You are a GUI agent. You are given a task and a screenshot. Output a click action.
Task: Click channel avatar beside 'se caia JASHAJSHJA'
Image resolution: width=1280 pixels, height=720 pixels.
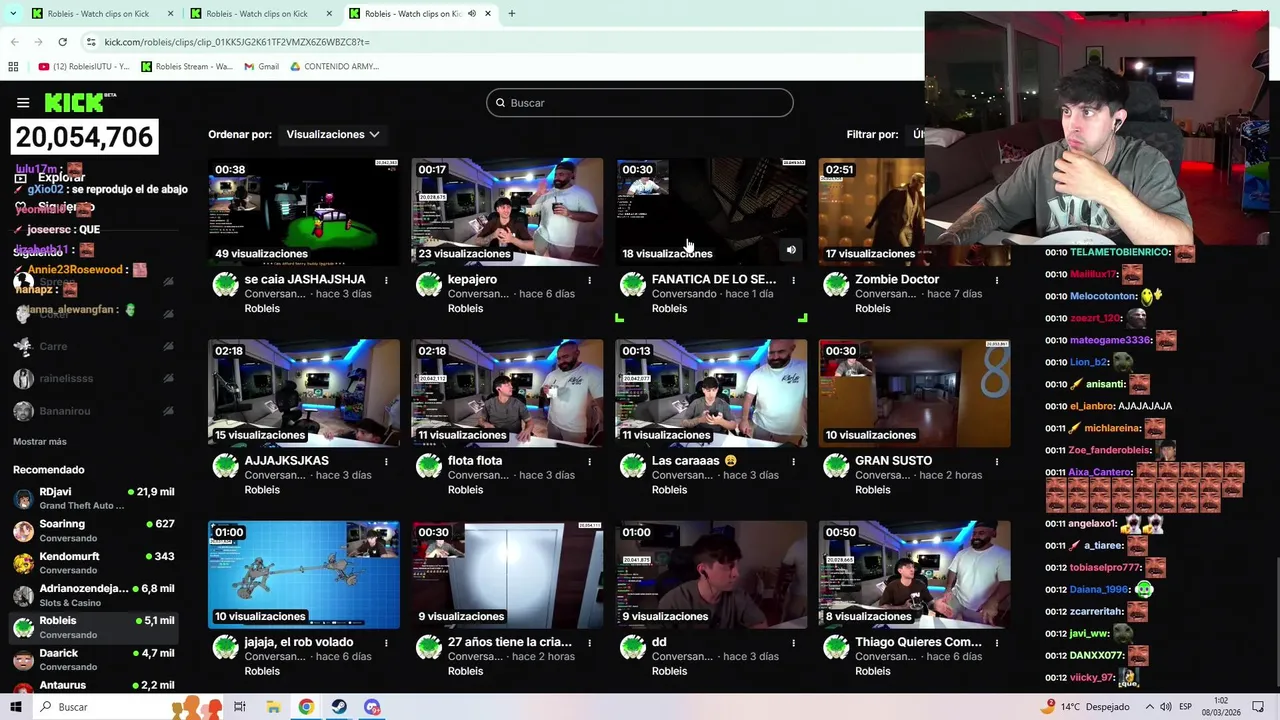coord(226,286)
